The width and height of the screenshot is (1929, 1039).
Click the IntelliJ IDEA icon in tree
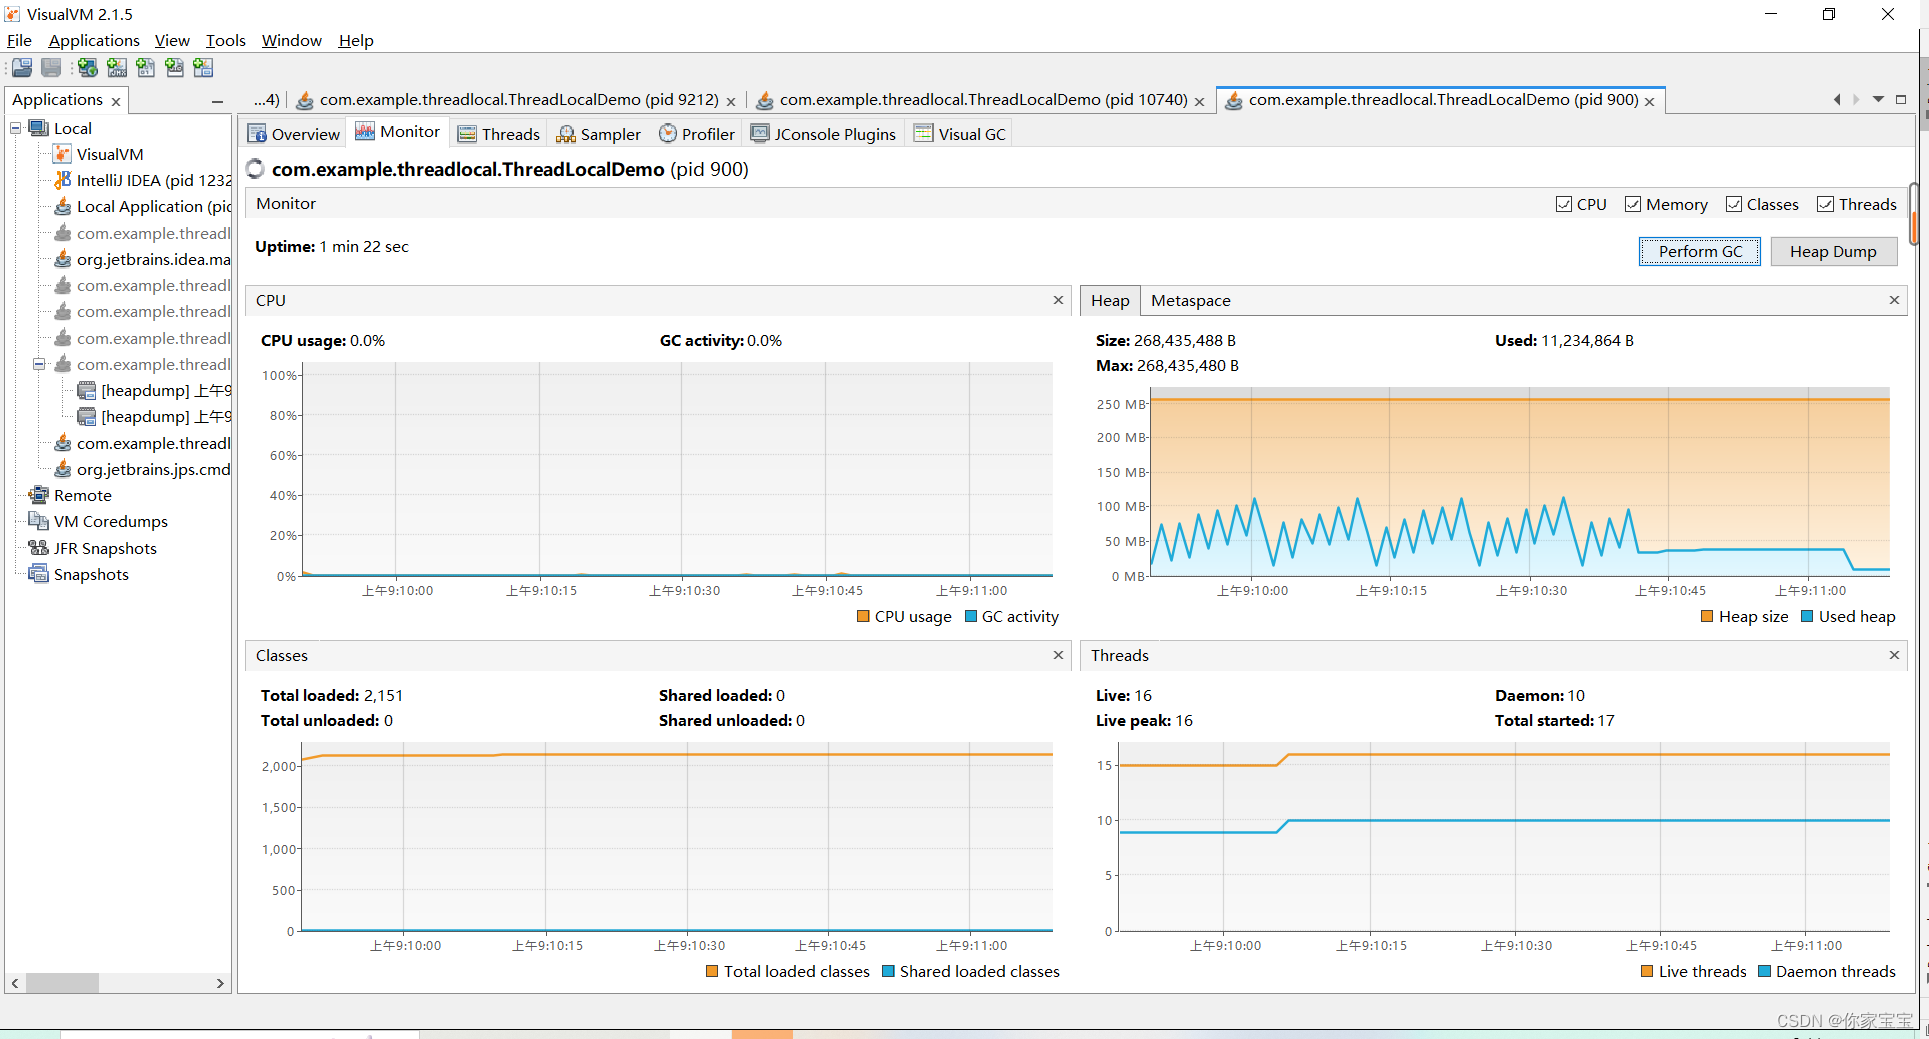click(62, 180)
